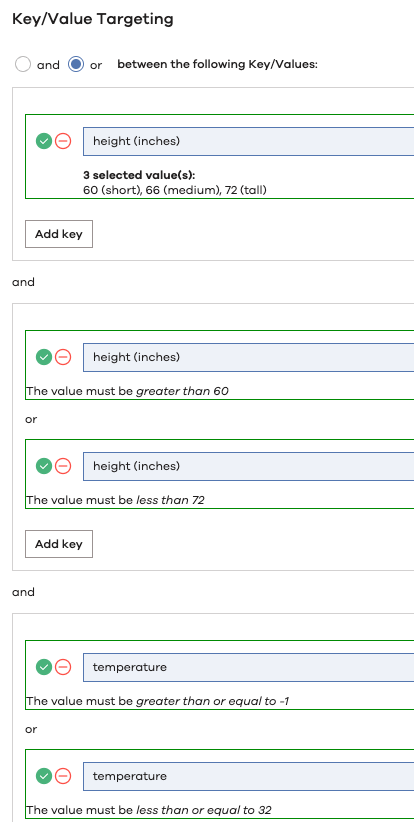The image size is (414, 837).
Task: Open height key field above 'greater than 60'
Action: tap(249, 357)
